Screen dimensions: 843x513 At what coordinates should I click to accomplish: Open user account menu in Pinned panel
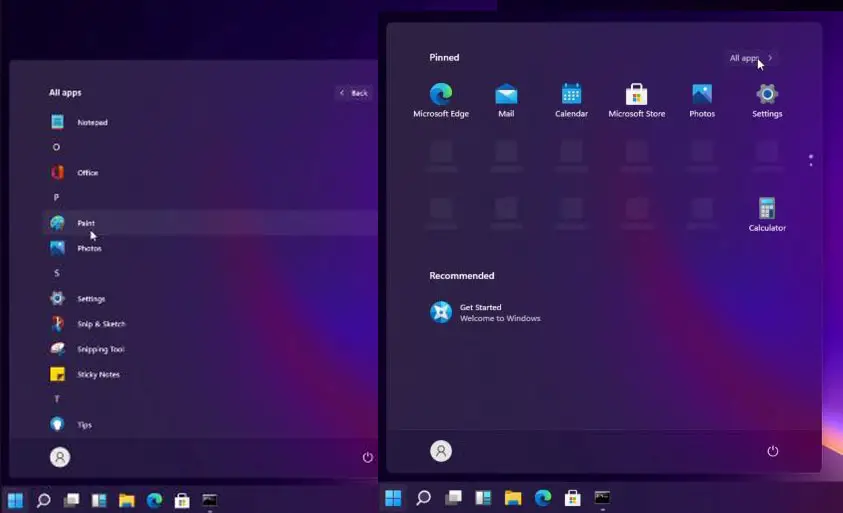(x=441, y=451)
